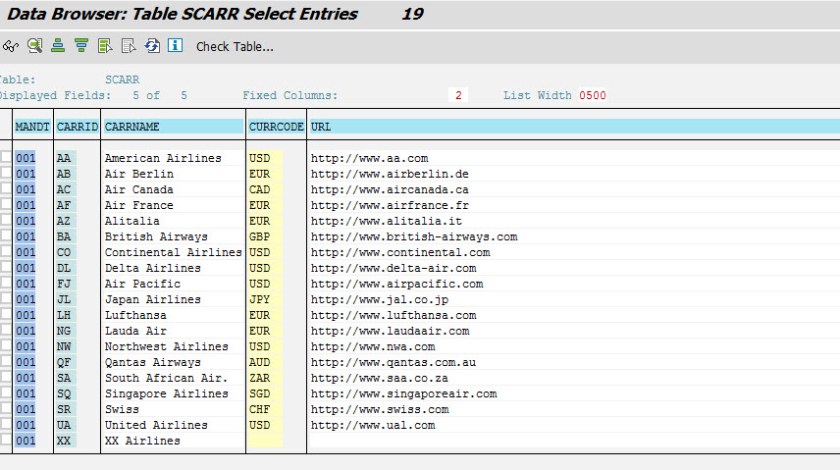The width and height of the screenshot is (840, 470).
Task: Select the Air Canada row checkbox
Action: pos(6,188)
